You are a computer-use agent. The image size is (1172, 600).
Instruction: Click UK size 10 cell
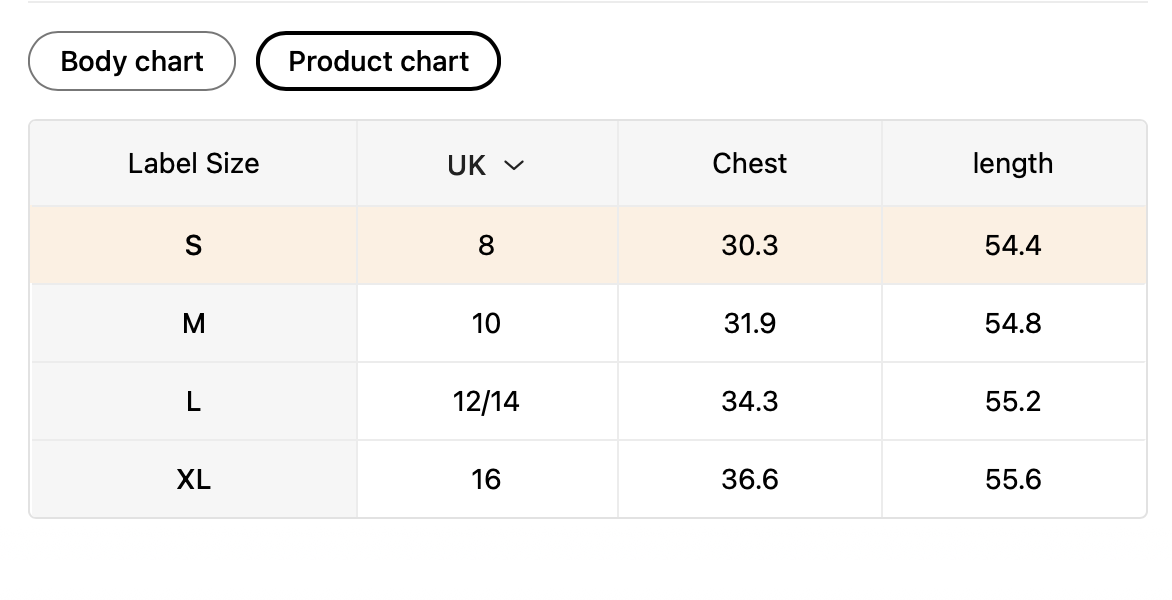486,324
